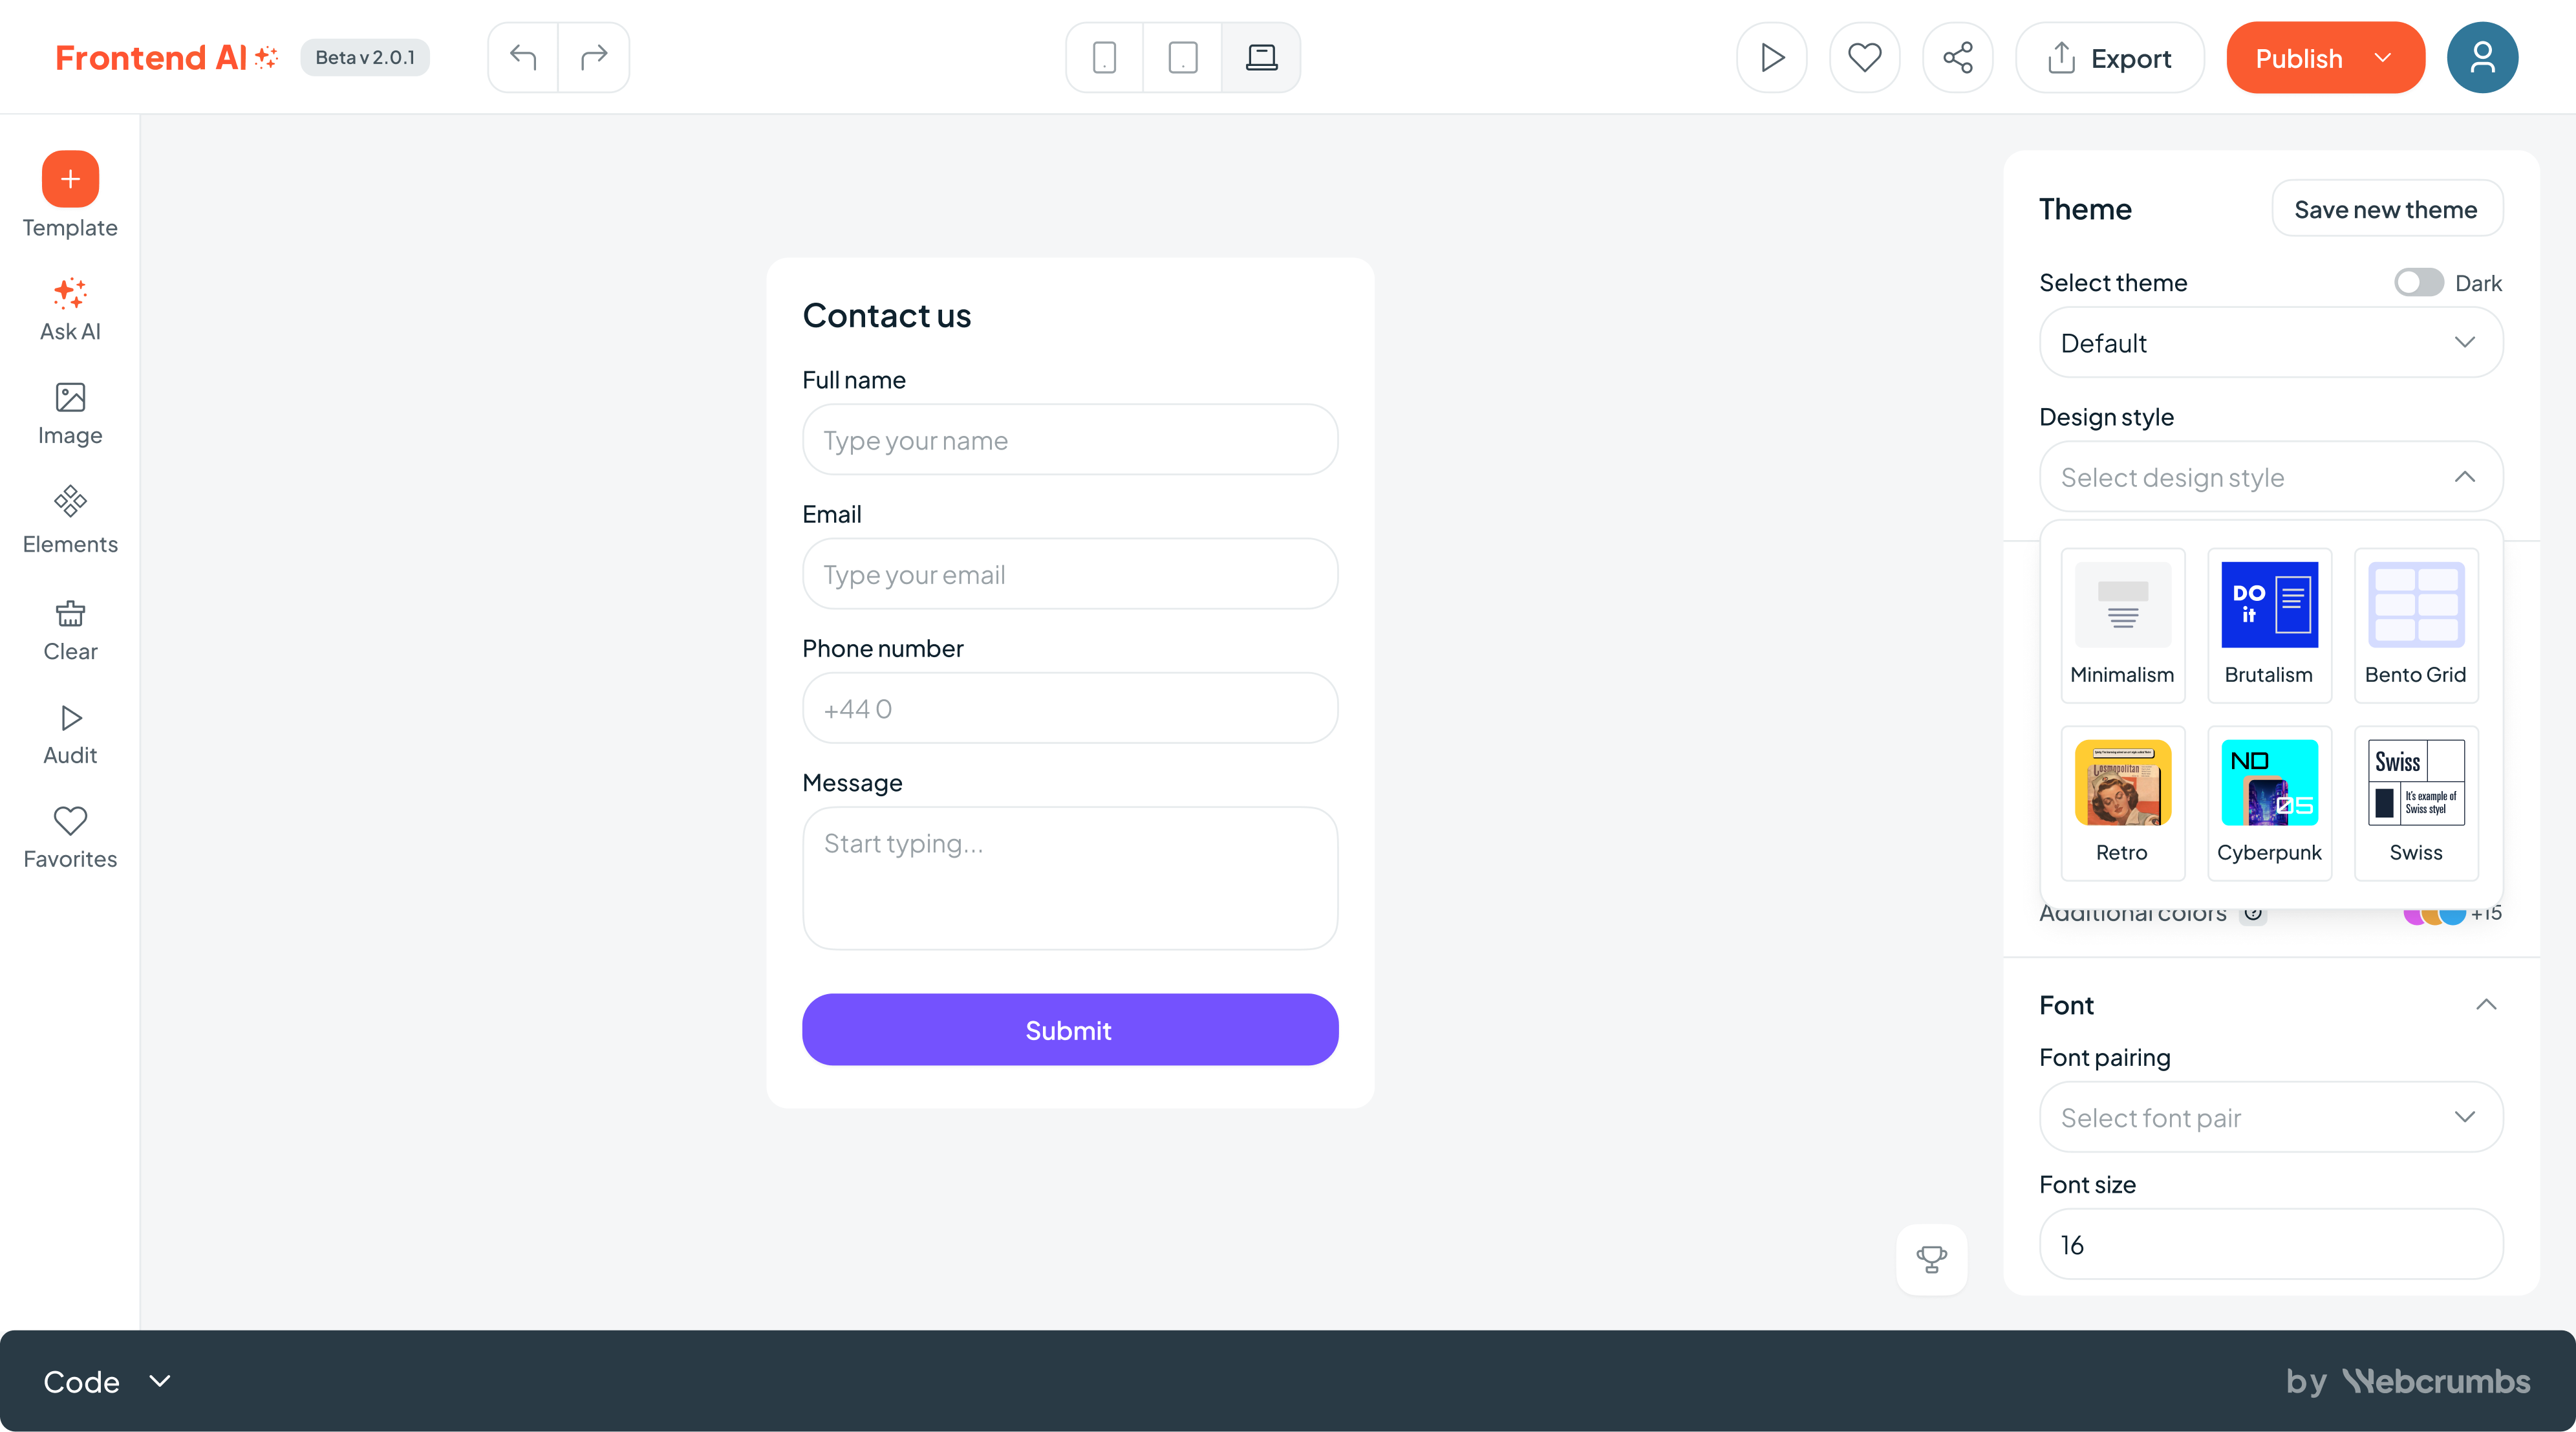Open the Image panel
2576x1432 pixels.
[69, 412]
